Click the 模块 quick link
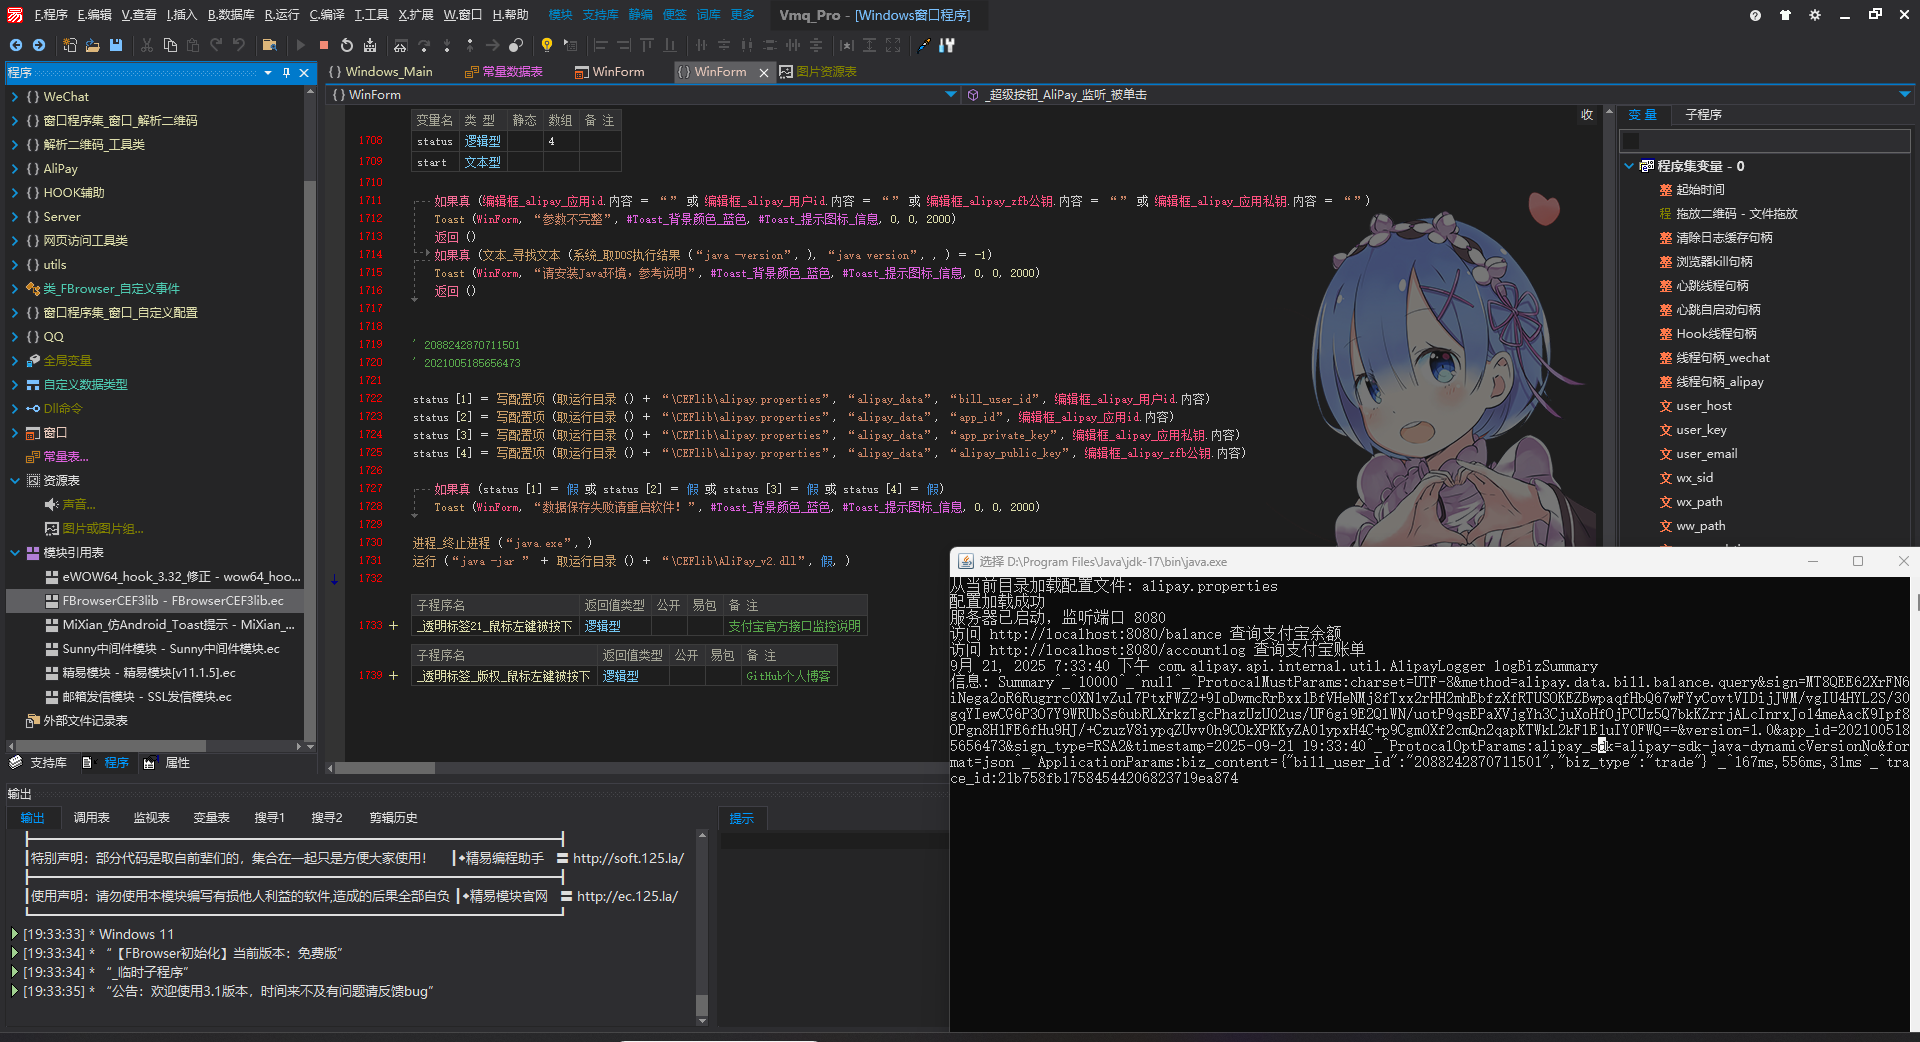1920x1042 pixels. (x=560, y=15)
